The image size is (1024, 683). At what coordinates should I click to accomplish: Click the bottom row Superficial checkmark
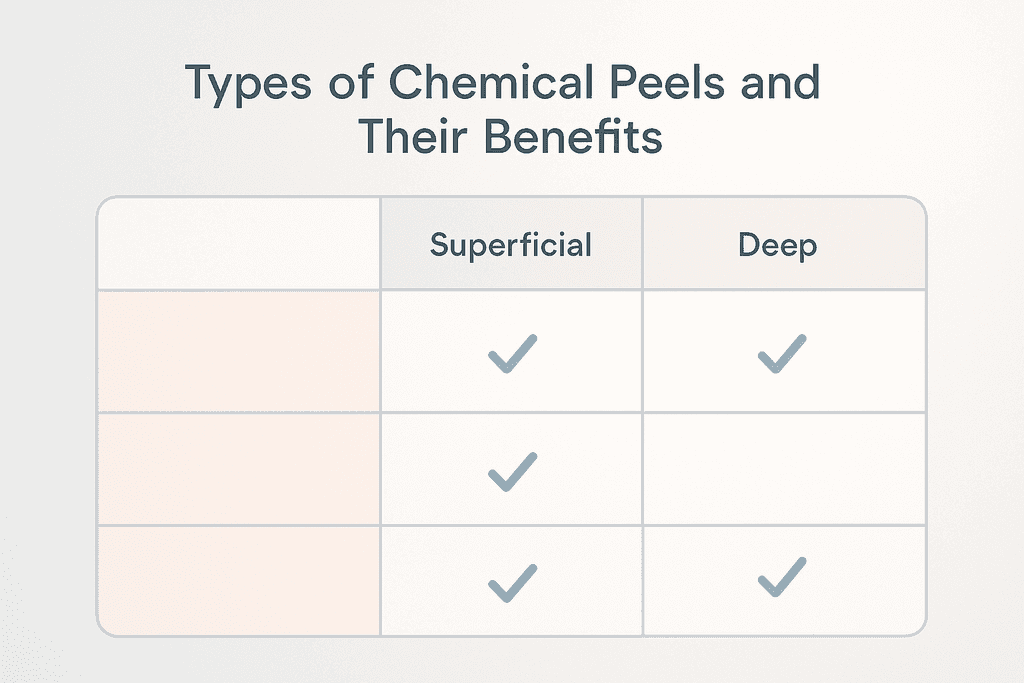[512, 581]
